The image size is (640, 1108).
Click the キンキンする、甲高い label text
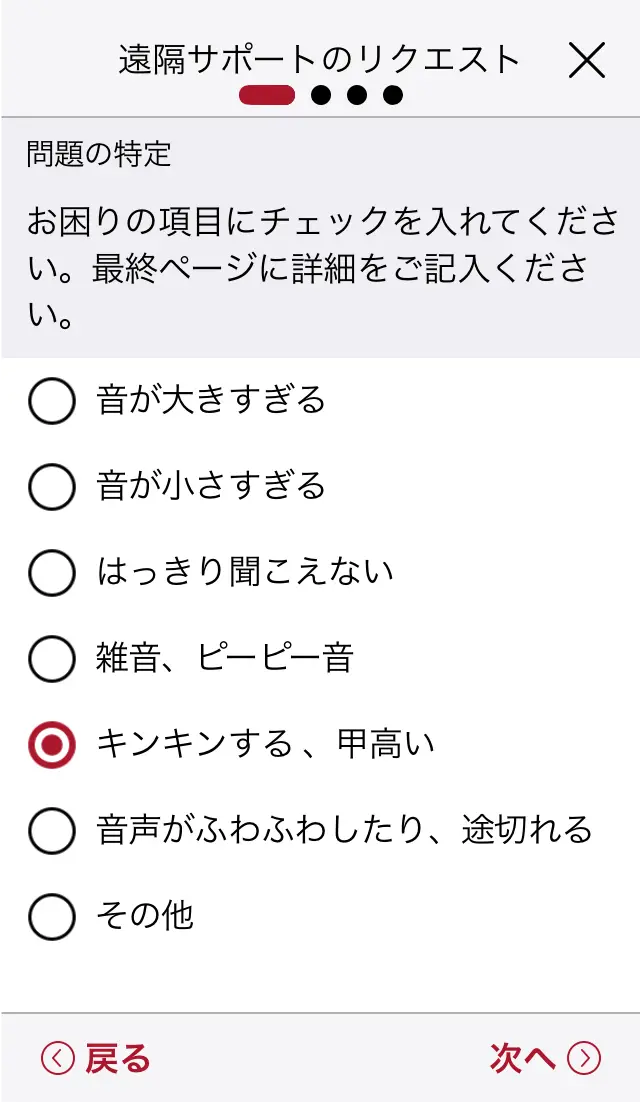(266, 745)
